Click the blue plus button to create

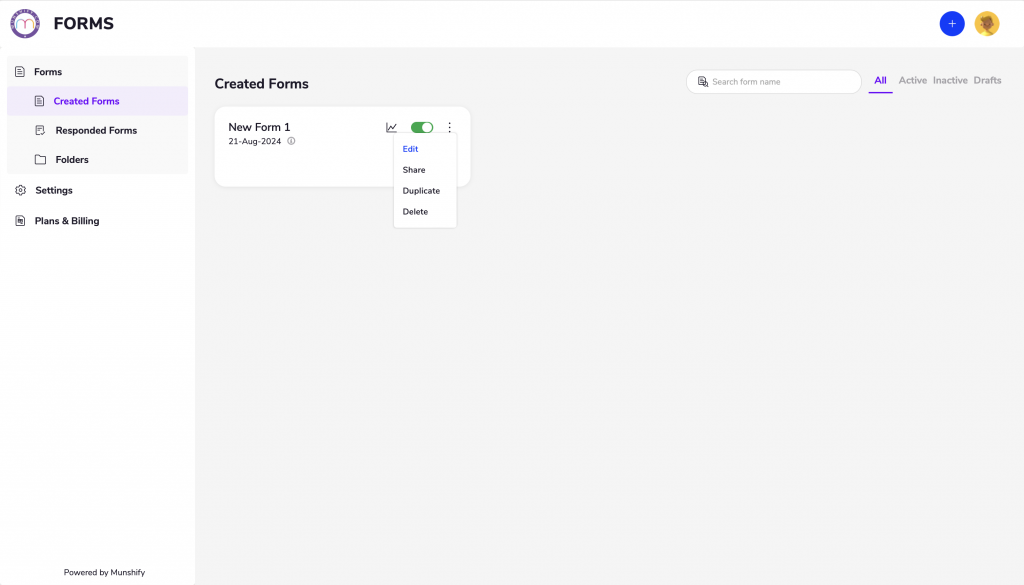[952, 23]
